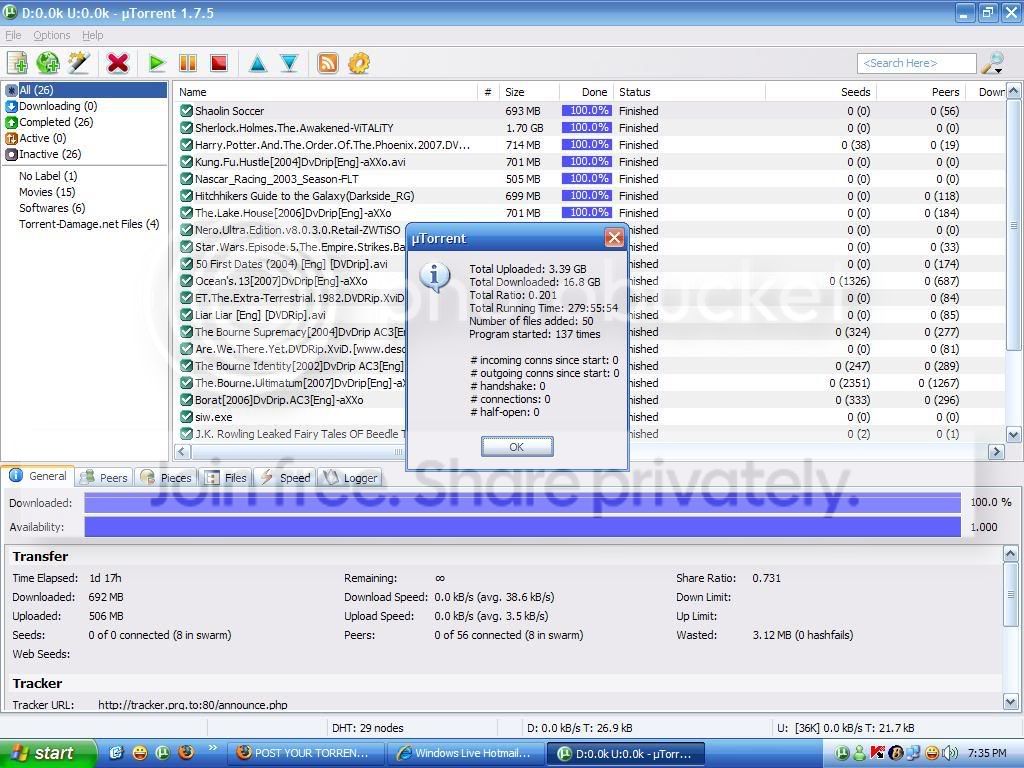Close the µTorrent statistics dialog

click(x=614, y=238)
